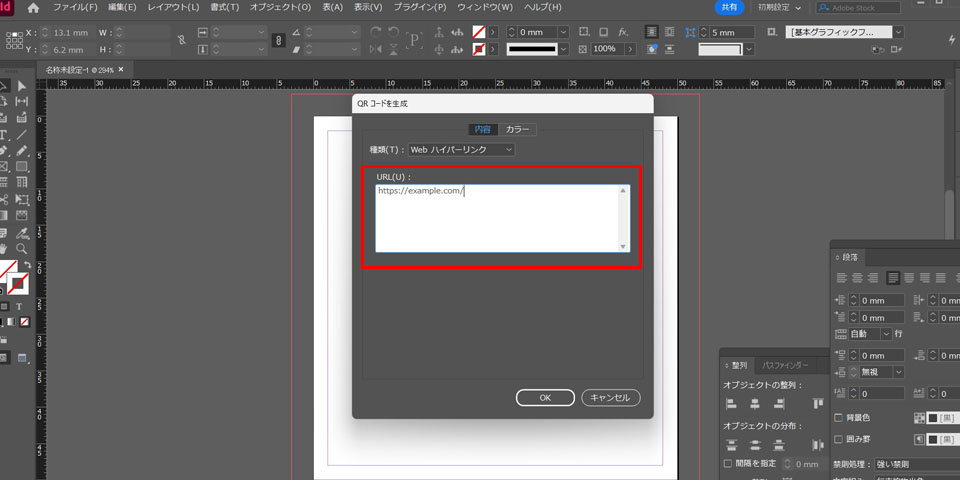Enable the 背景色 checkbox
960x480 pixels.
(x=839, y=417)
